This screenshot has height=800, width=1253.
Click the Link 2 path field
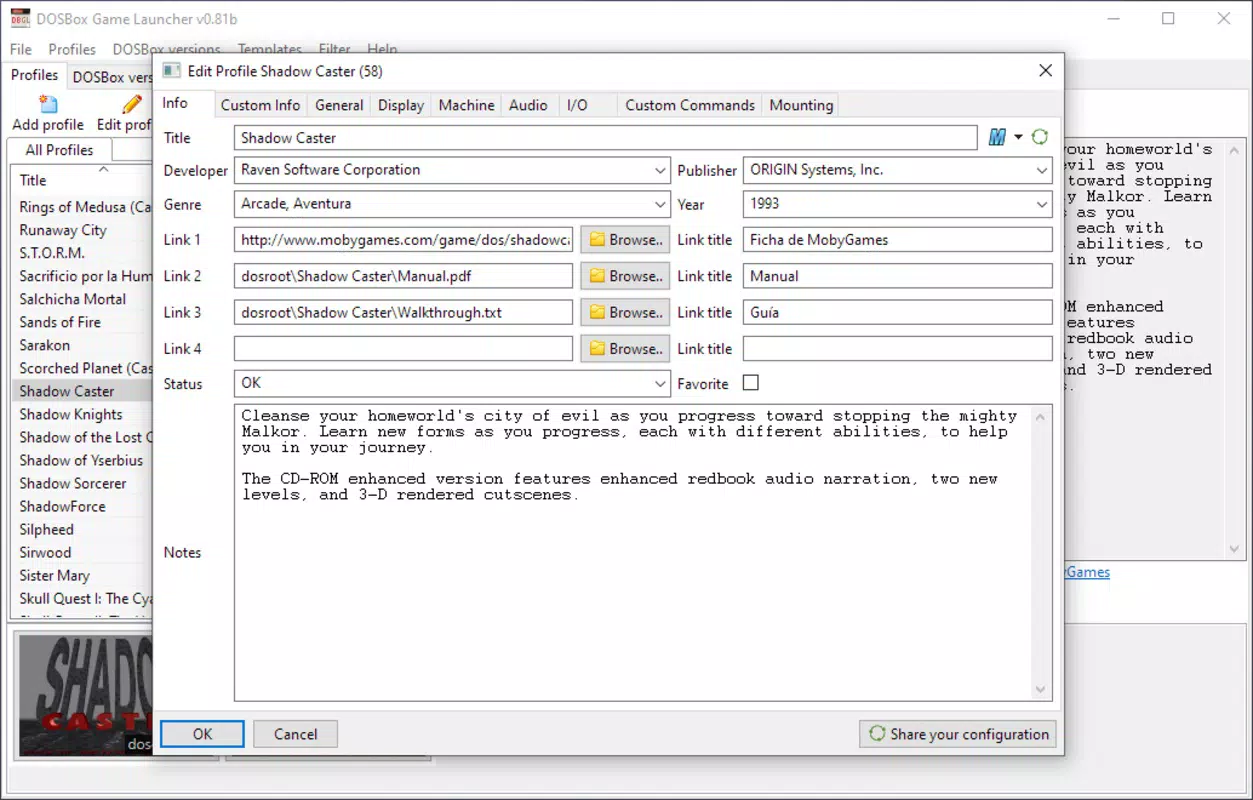tap(403, 276)
